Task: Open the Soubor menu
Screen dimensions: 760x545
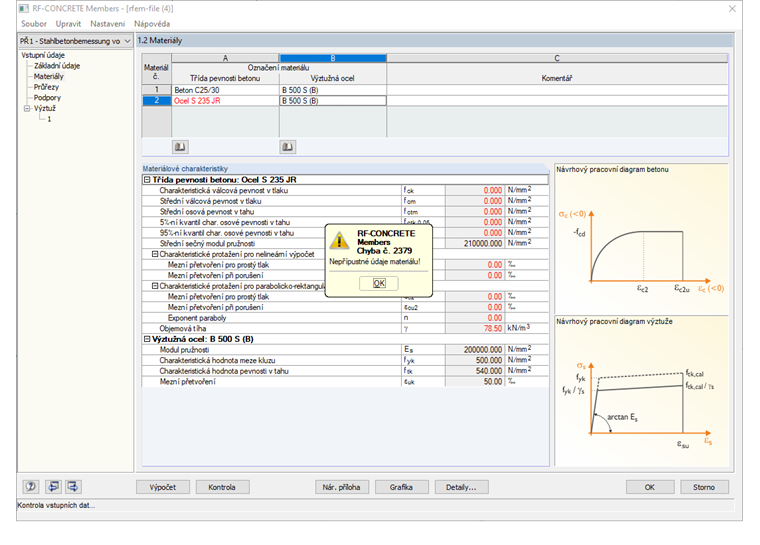Action: point(34,24)
